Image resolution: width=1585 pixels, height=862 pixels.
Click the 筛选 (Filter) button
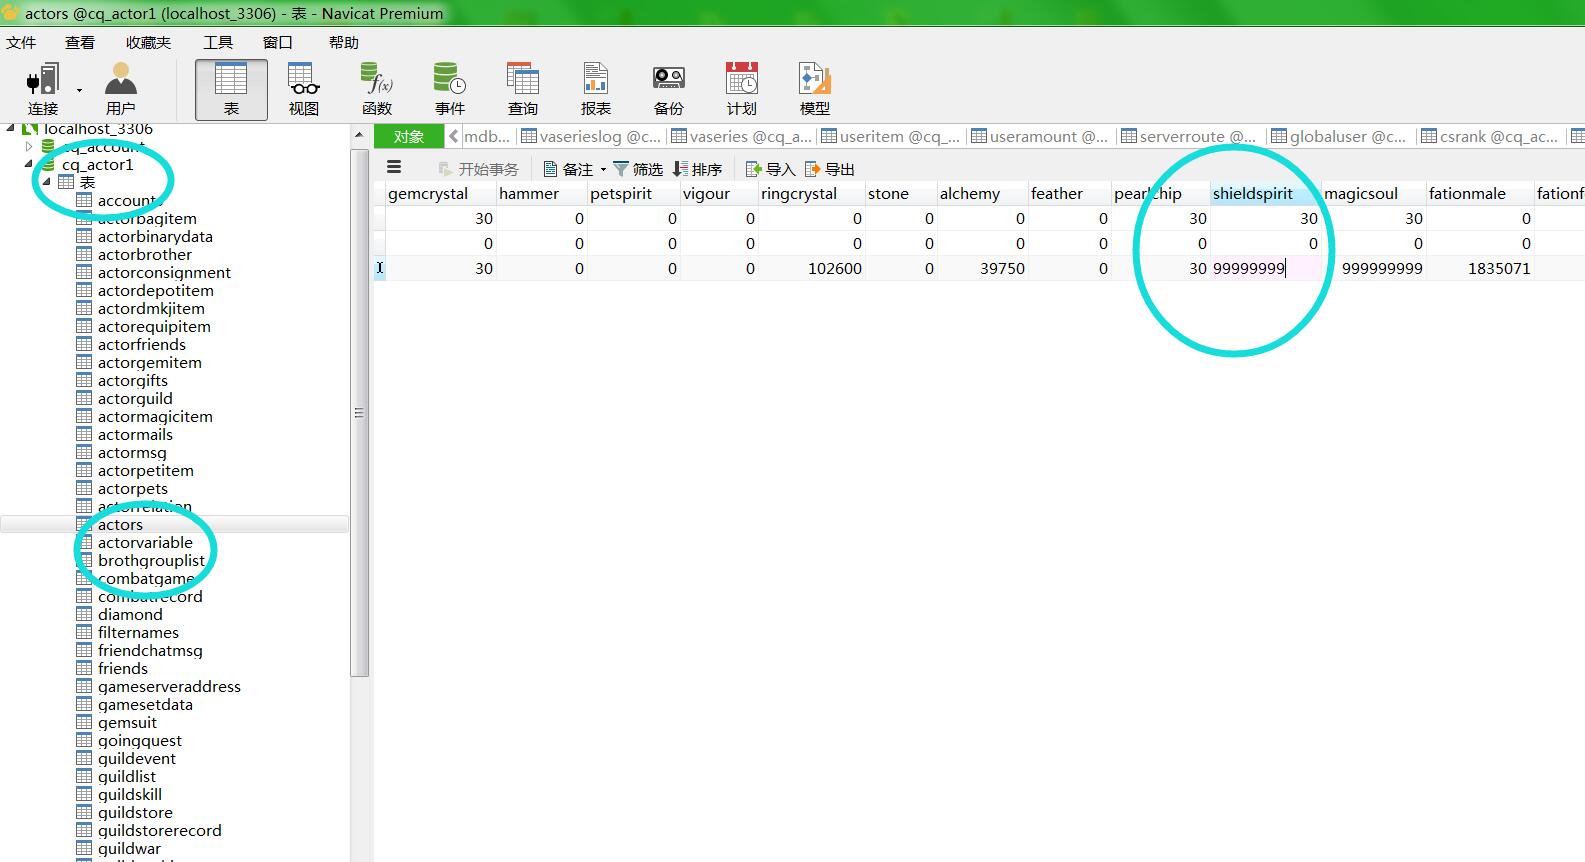click(x=638, y=169)
